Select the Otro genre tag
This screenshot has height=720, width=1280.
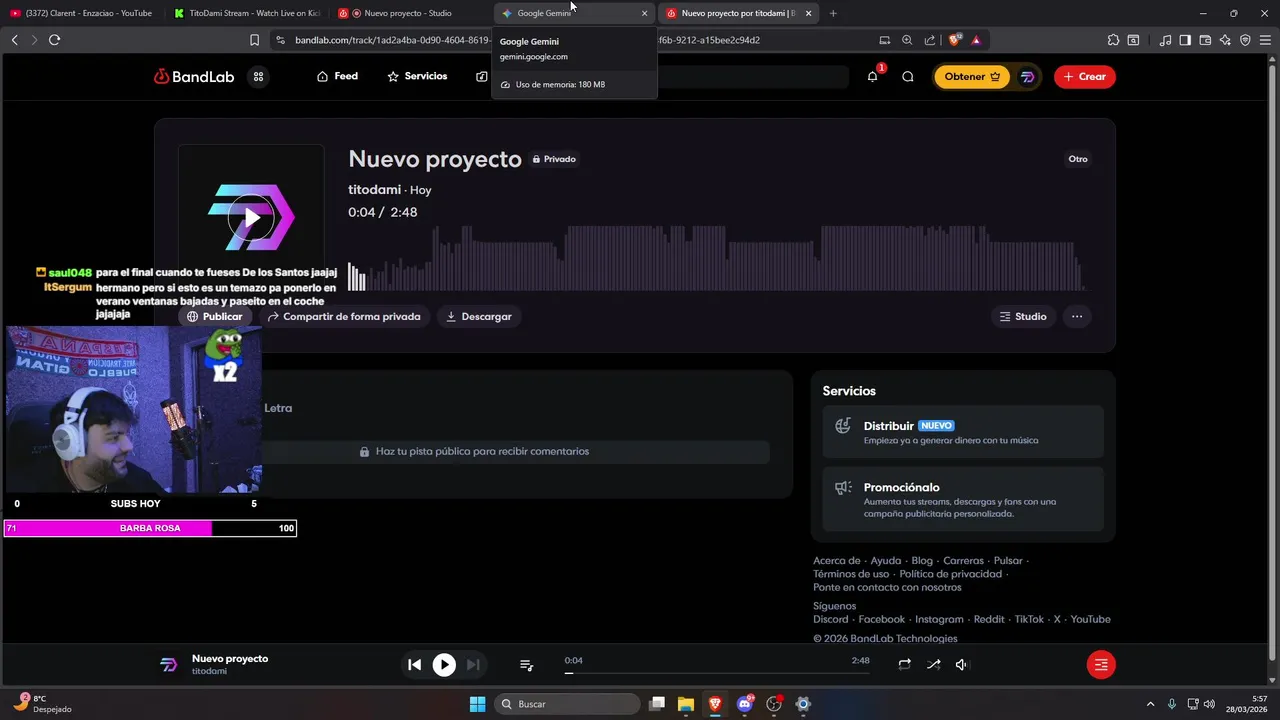1078,159
